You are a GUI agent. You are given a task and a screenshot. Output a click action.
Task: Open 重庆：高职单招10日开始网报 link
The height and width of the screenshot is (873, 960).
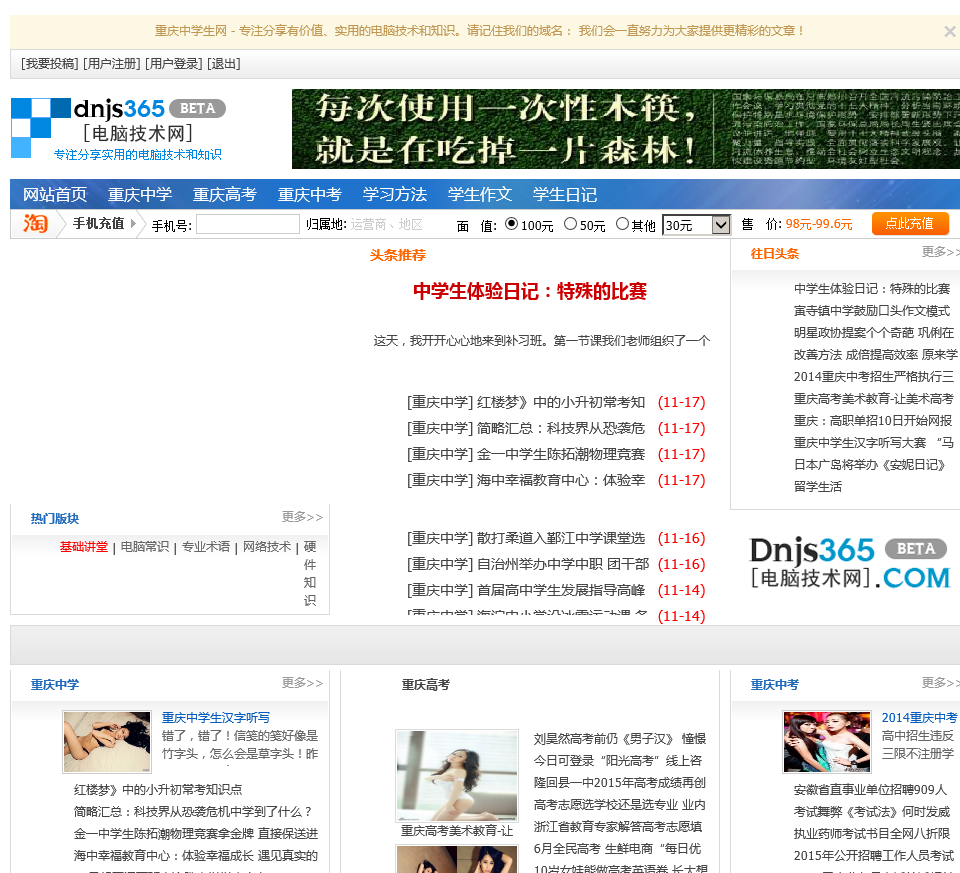point(873,421)
